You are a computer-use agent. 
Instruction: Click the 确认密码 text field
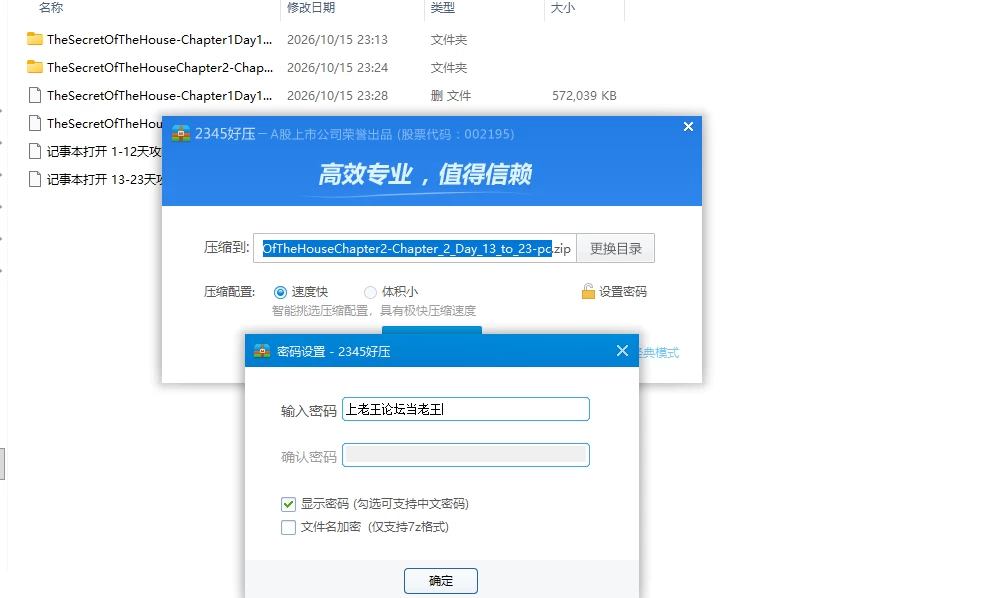click(466, 455)
